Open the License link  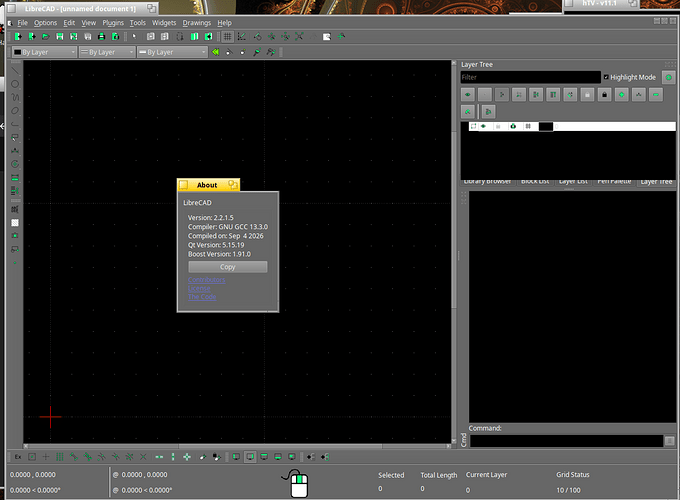[x=199, y=288]
